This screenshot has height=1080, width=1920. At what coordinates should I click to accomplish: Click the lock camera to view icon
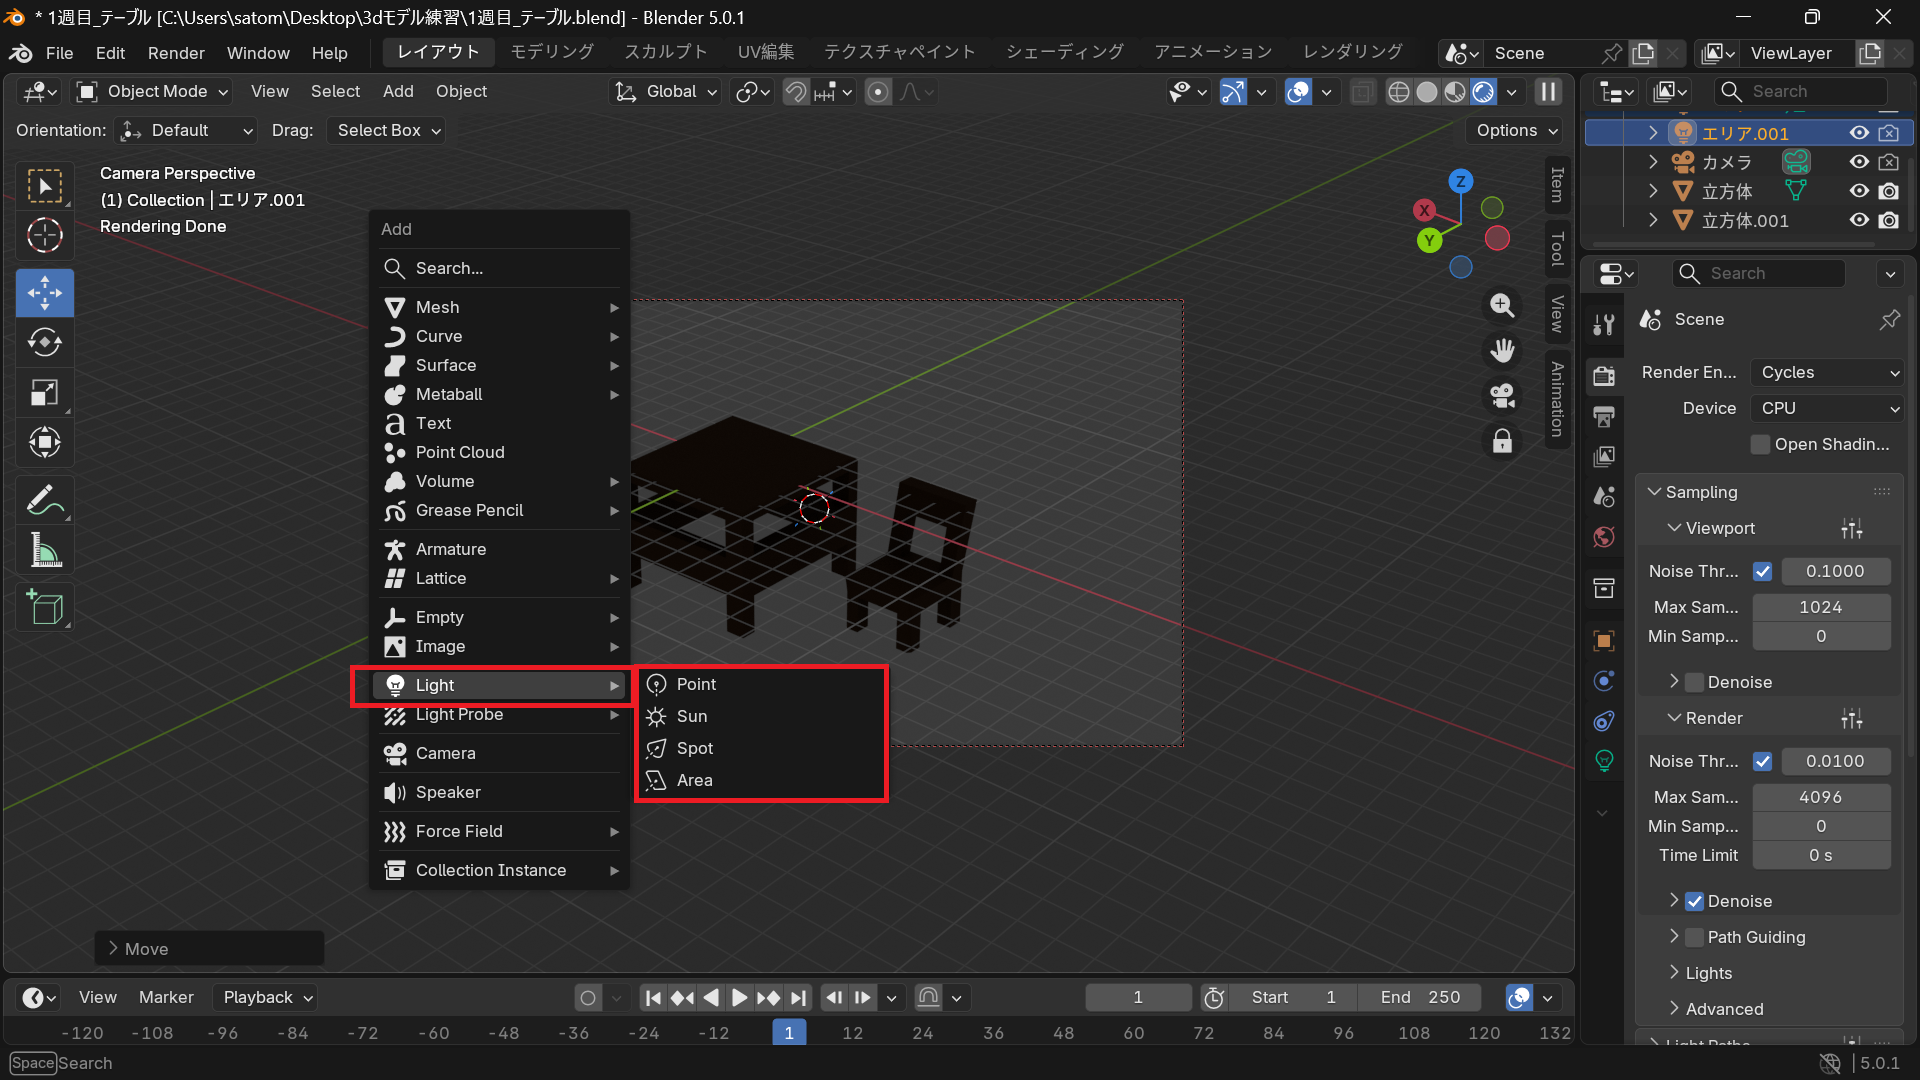(x=1502, y=441)
